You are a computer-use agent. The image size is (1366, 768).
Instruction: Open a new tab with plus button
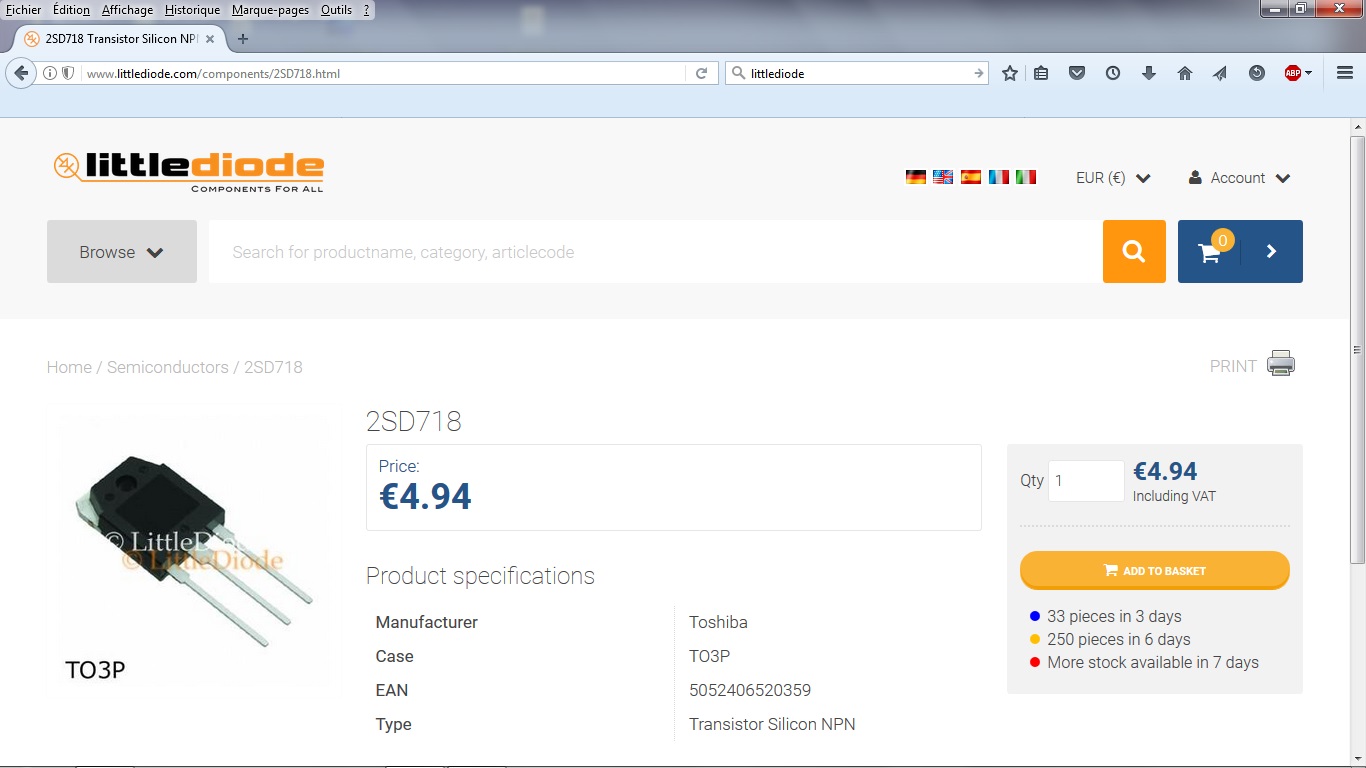click(x=242, y=39)
